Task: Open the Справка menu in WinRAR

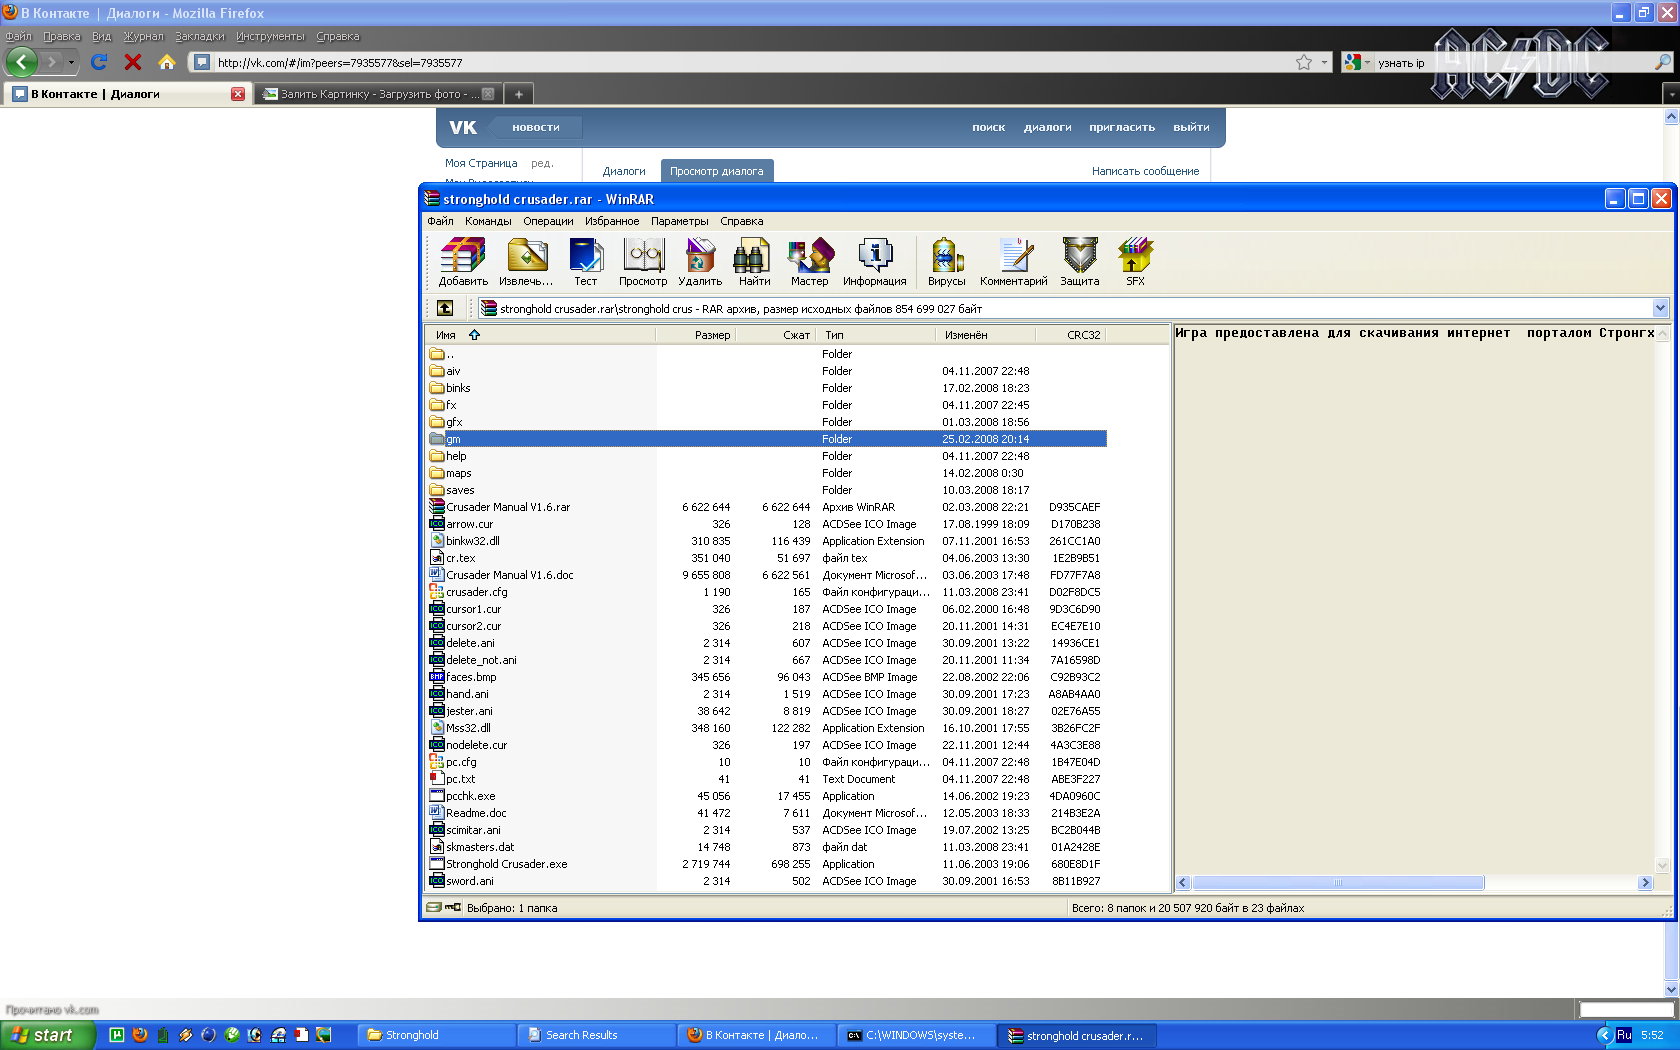Action: (x=742, y=221)
